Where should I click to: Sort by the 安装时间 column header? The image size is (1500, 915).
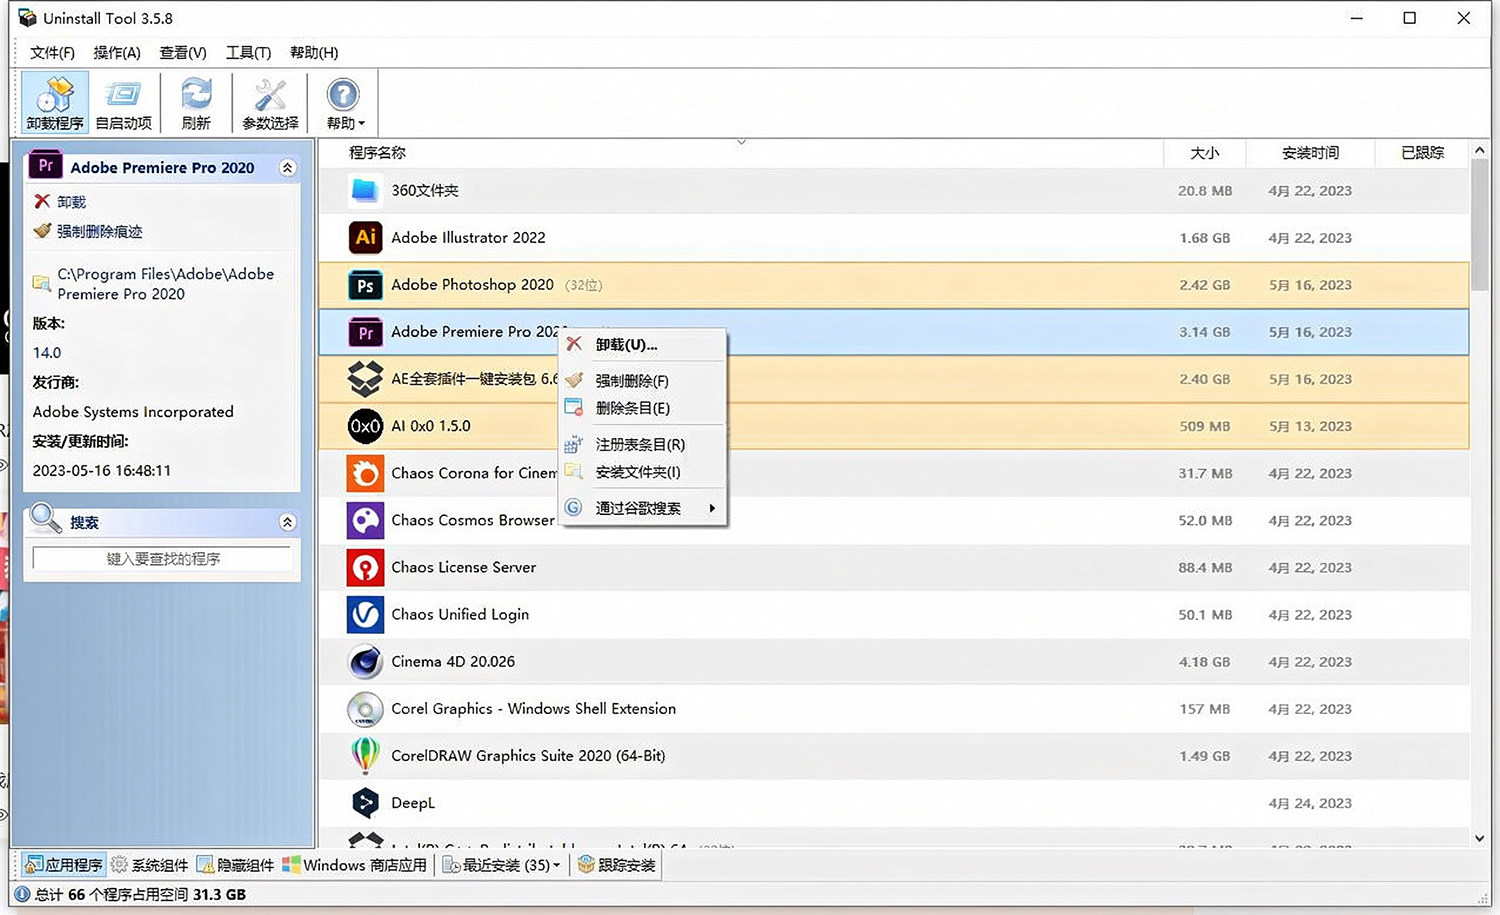[1310, 152]
